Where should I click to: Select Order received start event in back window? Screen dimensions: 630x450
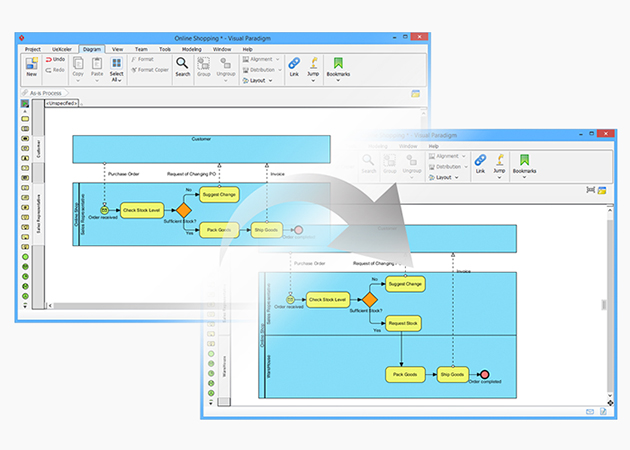click(104, 210)
